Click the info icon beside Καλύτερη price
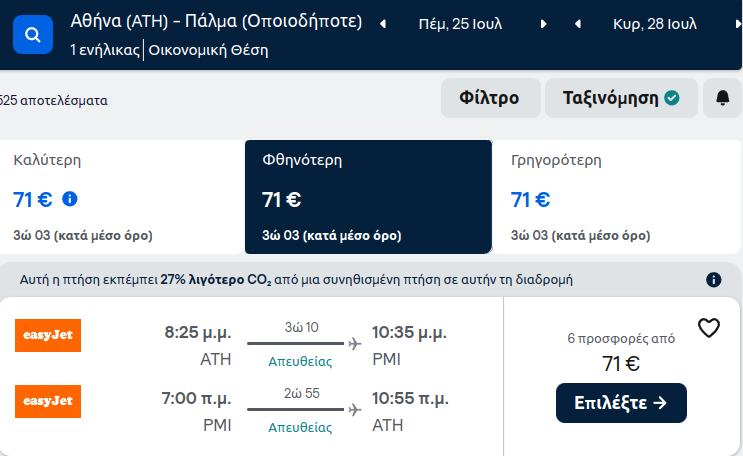Image resolution: width=743 pixels, height=456 pixels. (70, 199)
